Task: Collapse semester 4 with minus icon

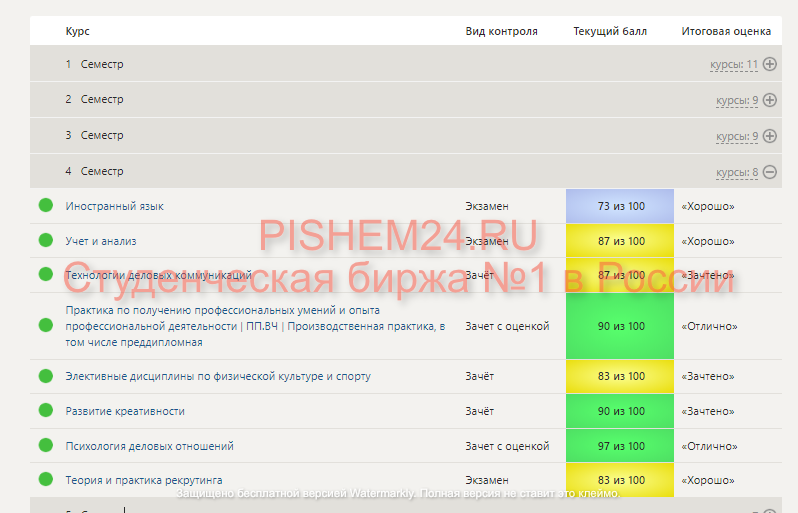Action: [769, 172]
